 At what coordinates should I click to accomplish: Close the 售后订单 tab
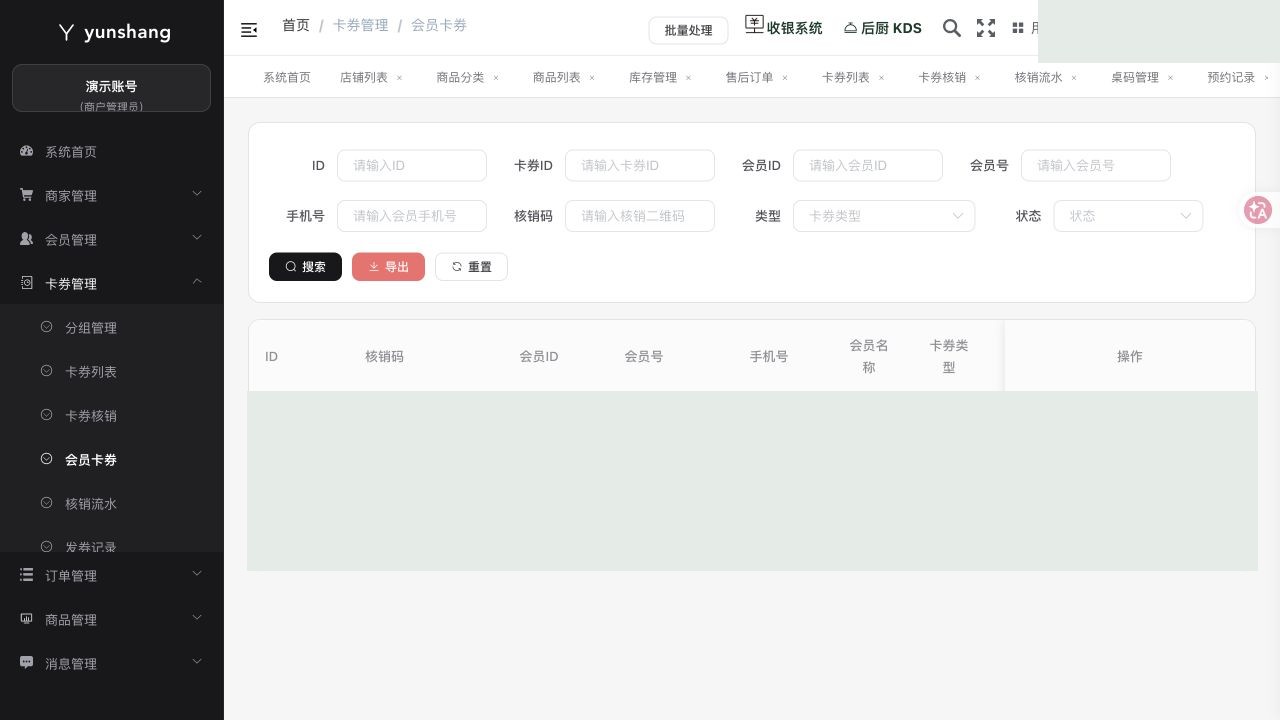[x=785, y=77]
